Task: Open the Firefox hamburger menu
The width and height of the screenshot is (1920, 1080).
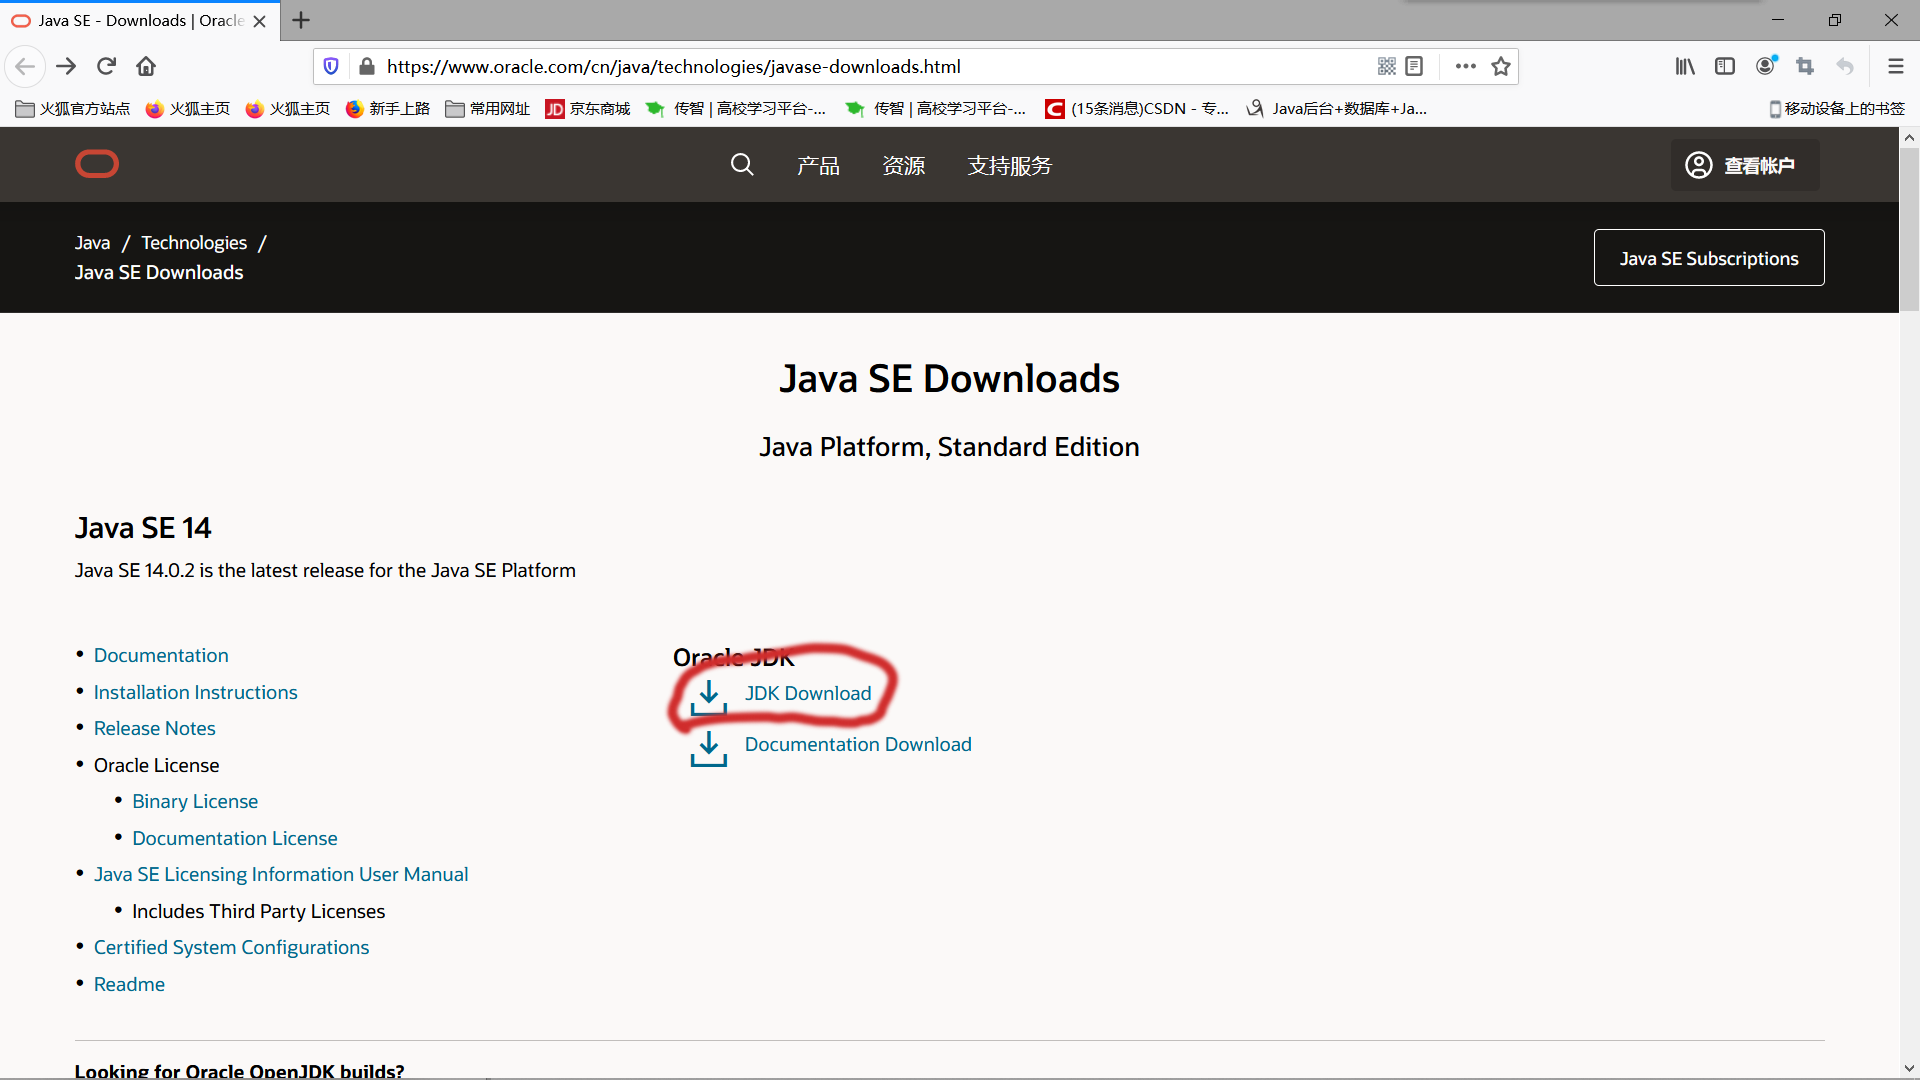Action: coord(1896,66)
